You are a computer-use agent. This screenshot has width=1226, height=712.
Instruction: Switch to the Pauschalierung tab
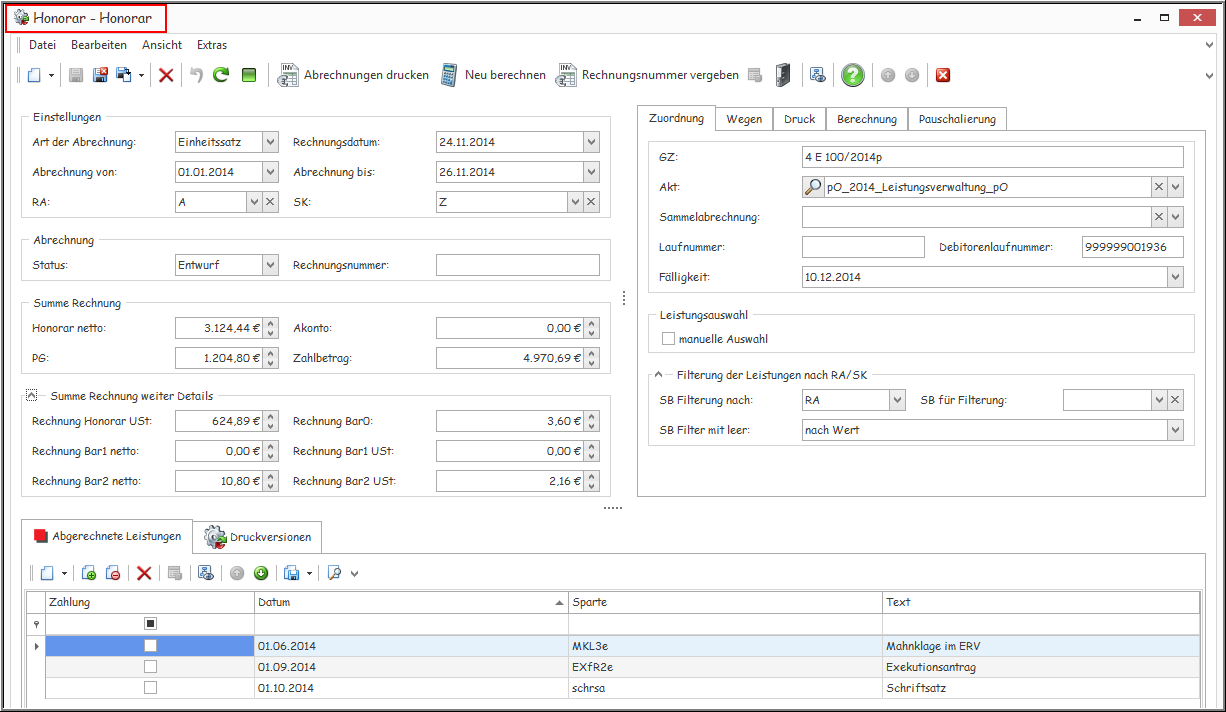(x=957, y=119)
